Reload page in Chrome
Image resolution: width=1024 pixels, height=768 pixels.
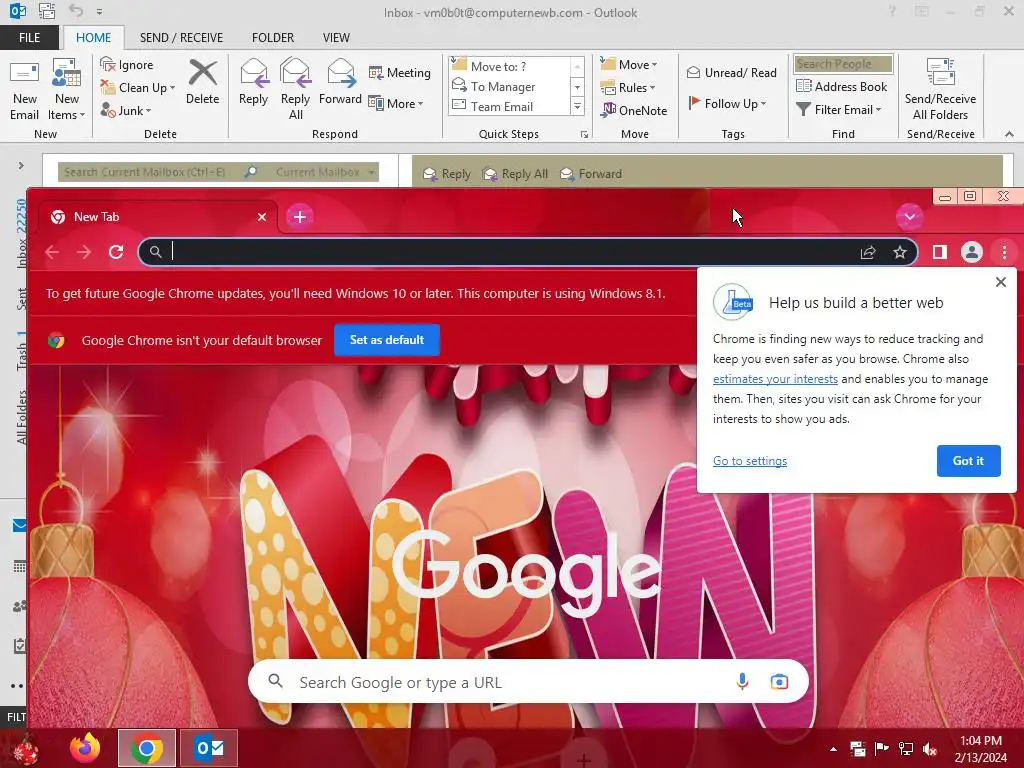(116, 252)
